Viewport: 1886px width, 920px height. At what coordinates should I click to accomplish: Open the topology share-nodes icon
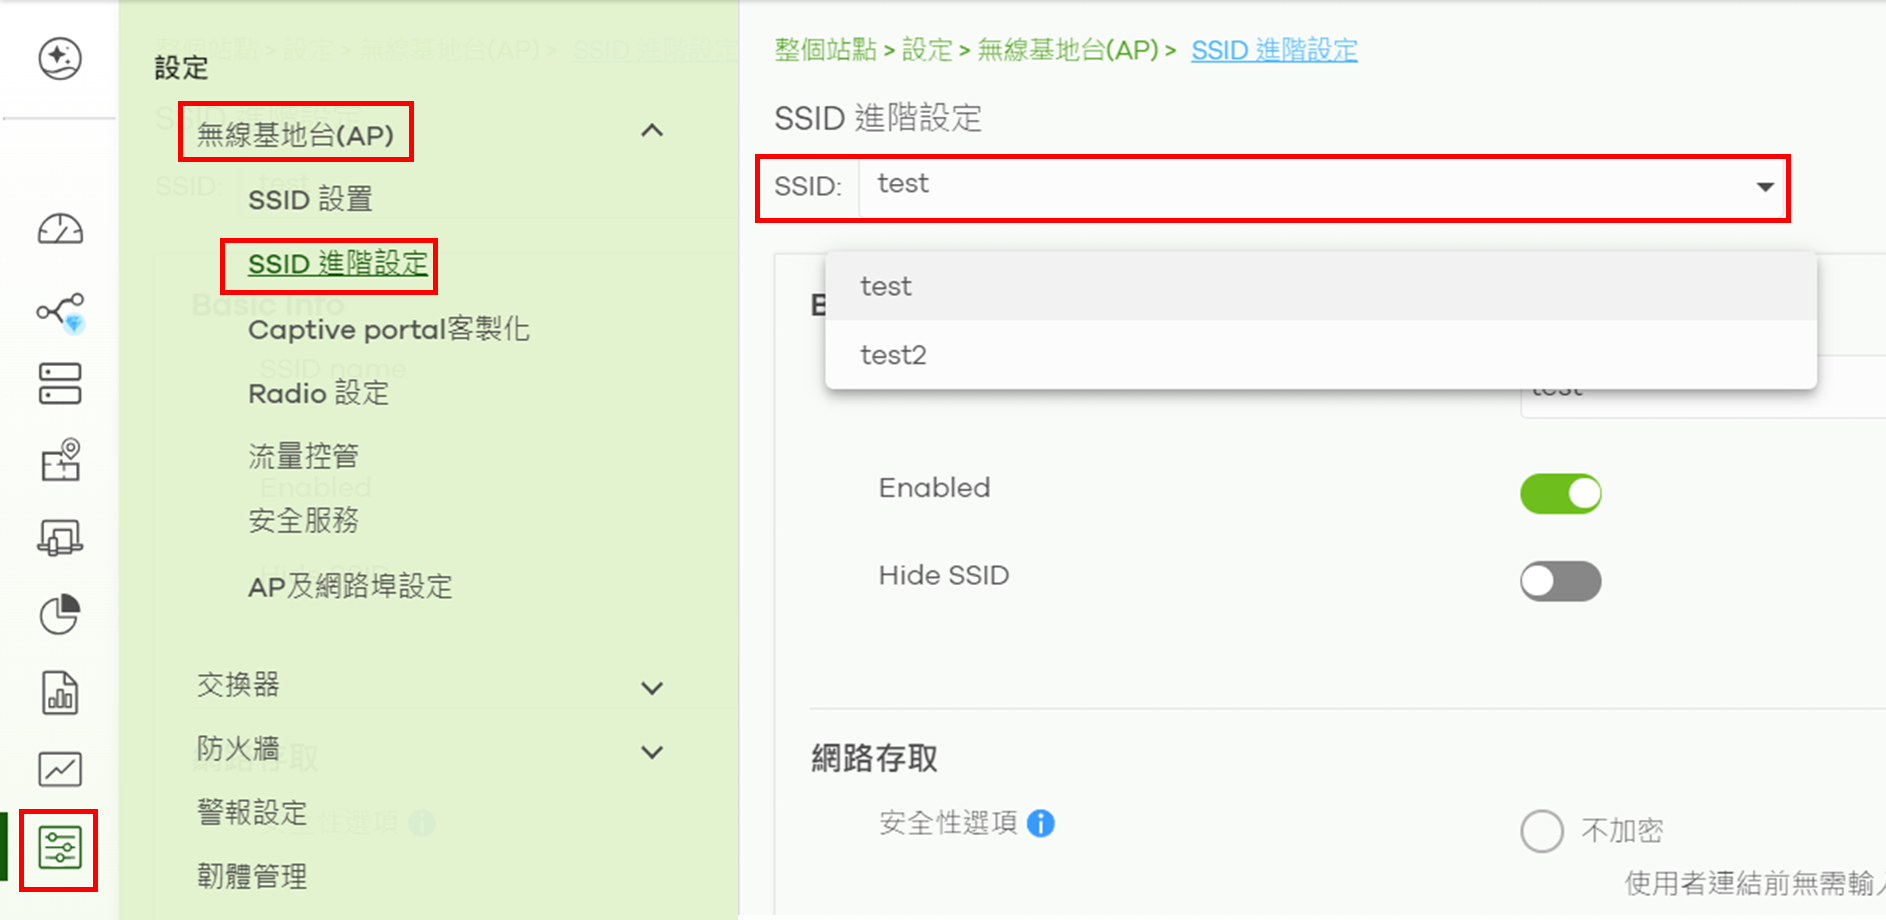(60, 311)
